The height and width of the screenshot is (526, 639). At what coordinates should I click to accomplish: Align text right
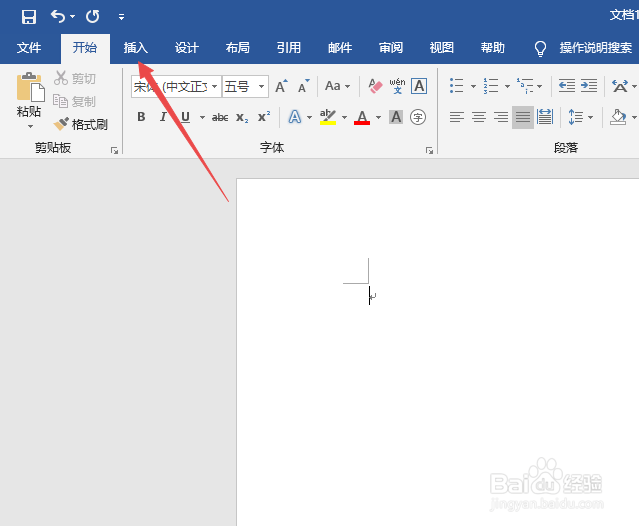point(501,117)
